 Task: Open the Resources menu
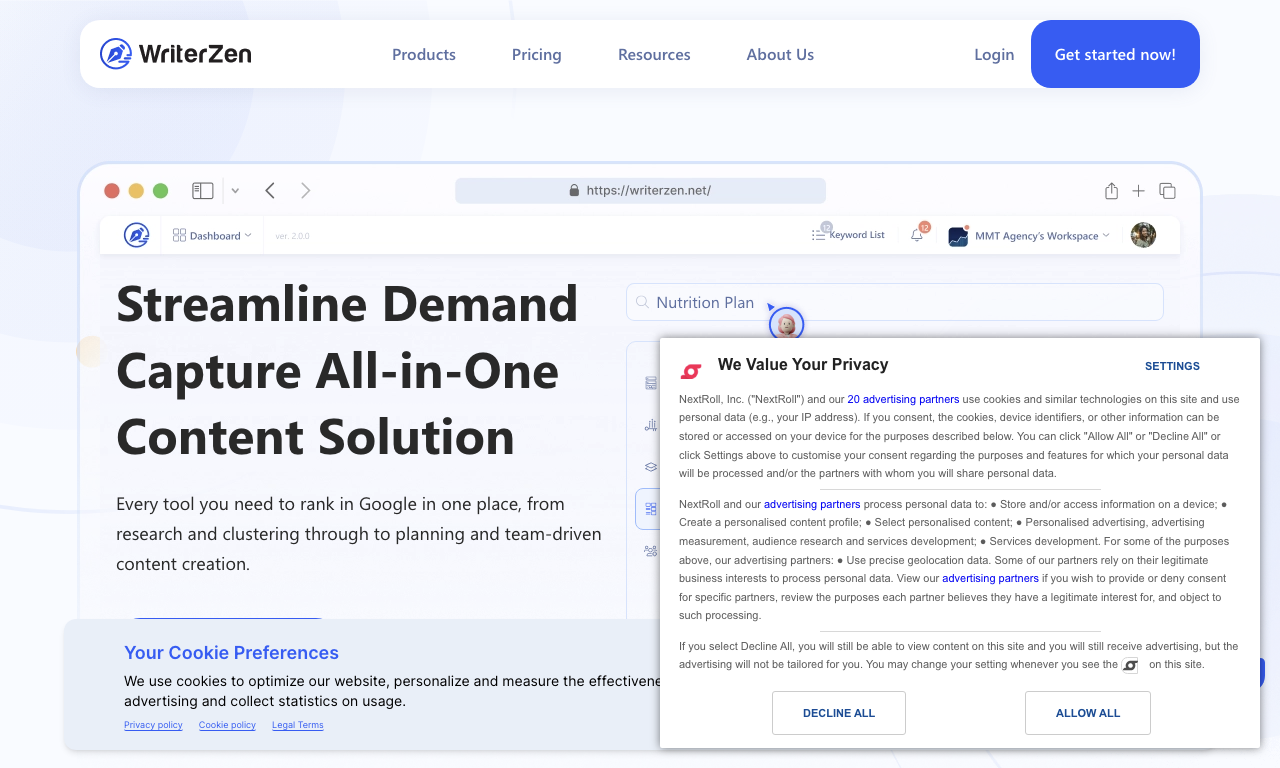(x=654, y=55)
